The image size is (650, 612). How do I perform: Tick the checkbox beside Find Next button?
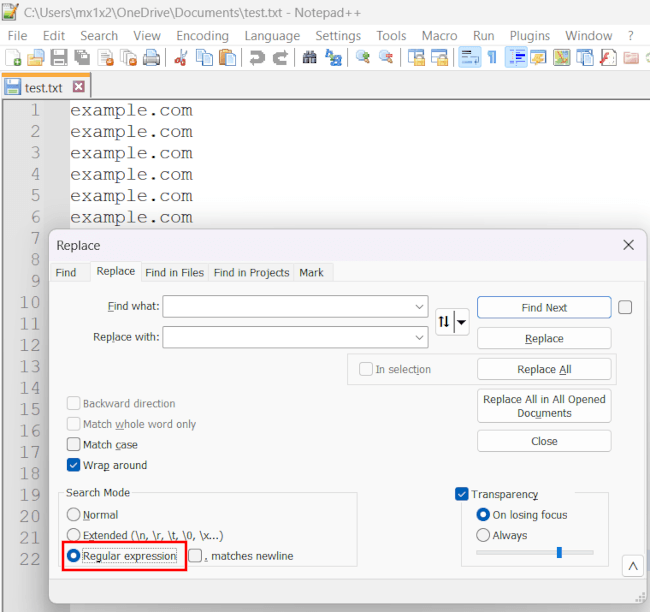pos(625,307)
